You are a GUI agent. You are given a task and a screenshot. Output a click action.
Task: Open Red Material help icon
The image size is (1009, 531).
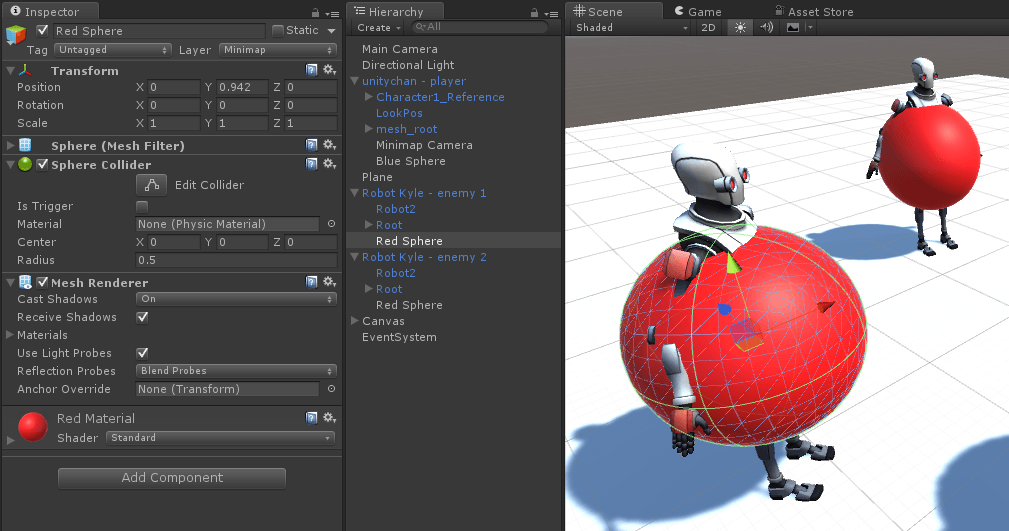tap(311, 418)
